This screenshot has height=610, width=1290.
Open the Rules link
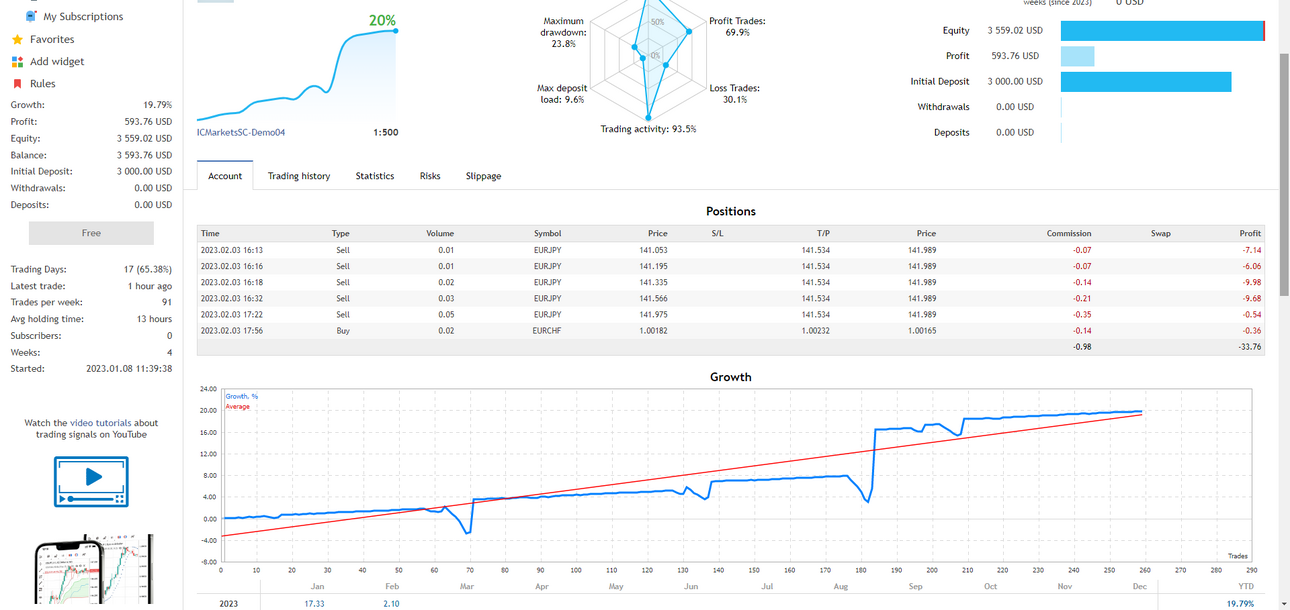(42, 84)
